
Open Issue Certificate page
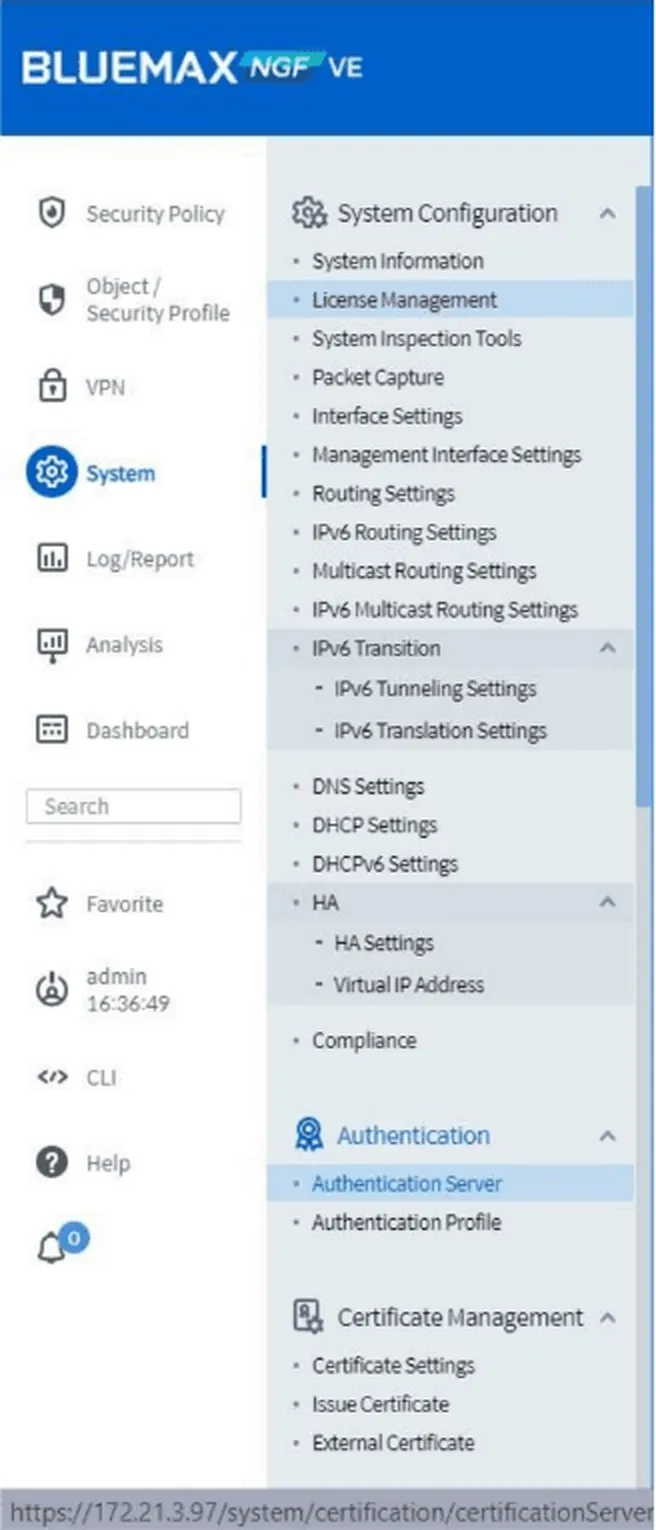pos(380,1404)
